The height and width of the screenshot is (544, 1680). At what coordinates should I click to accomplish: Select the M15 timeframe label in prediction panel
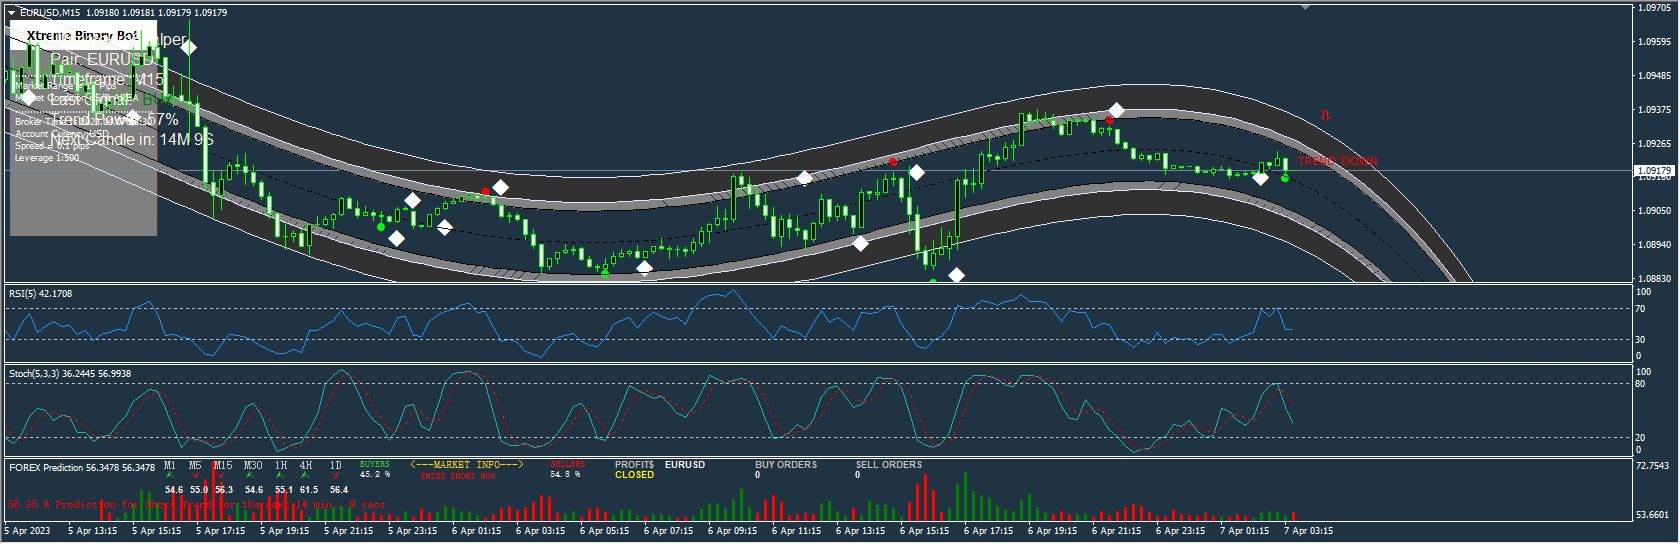point(223,465)
